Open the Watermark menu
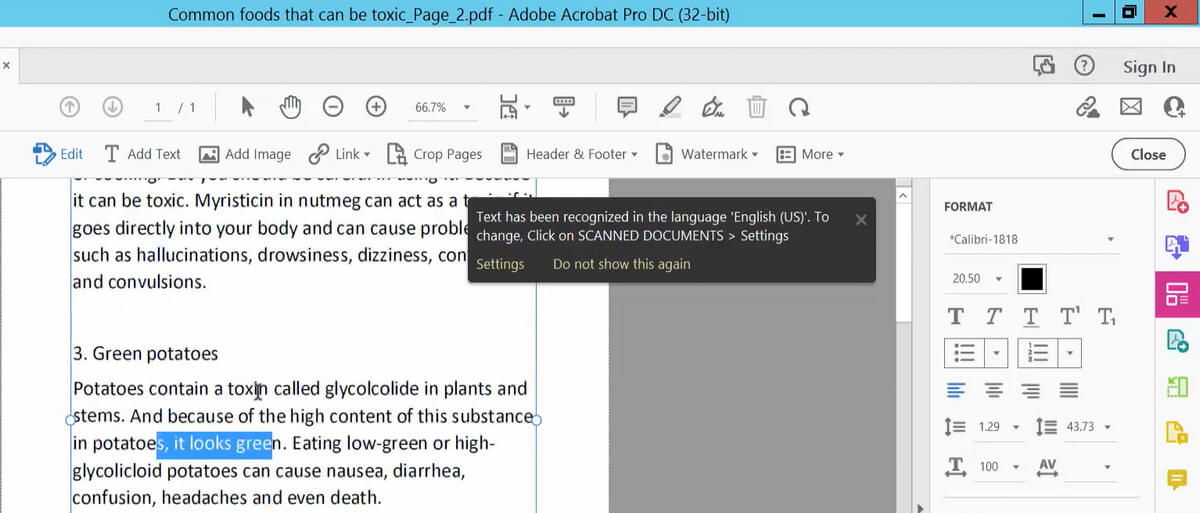 coord(706,154)
